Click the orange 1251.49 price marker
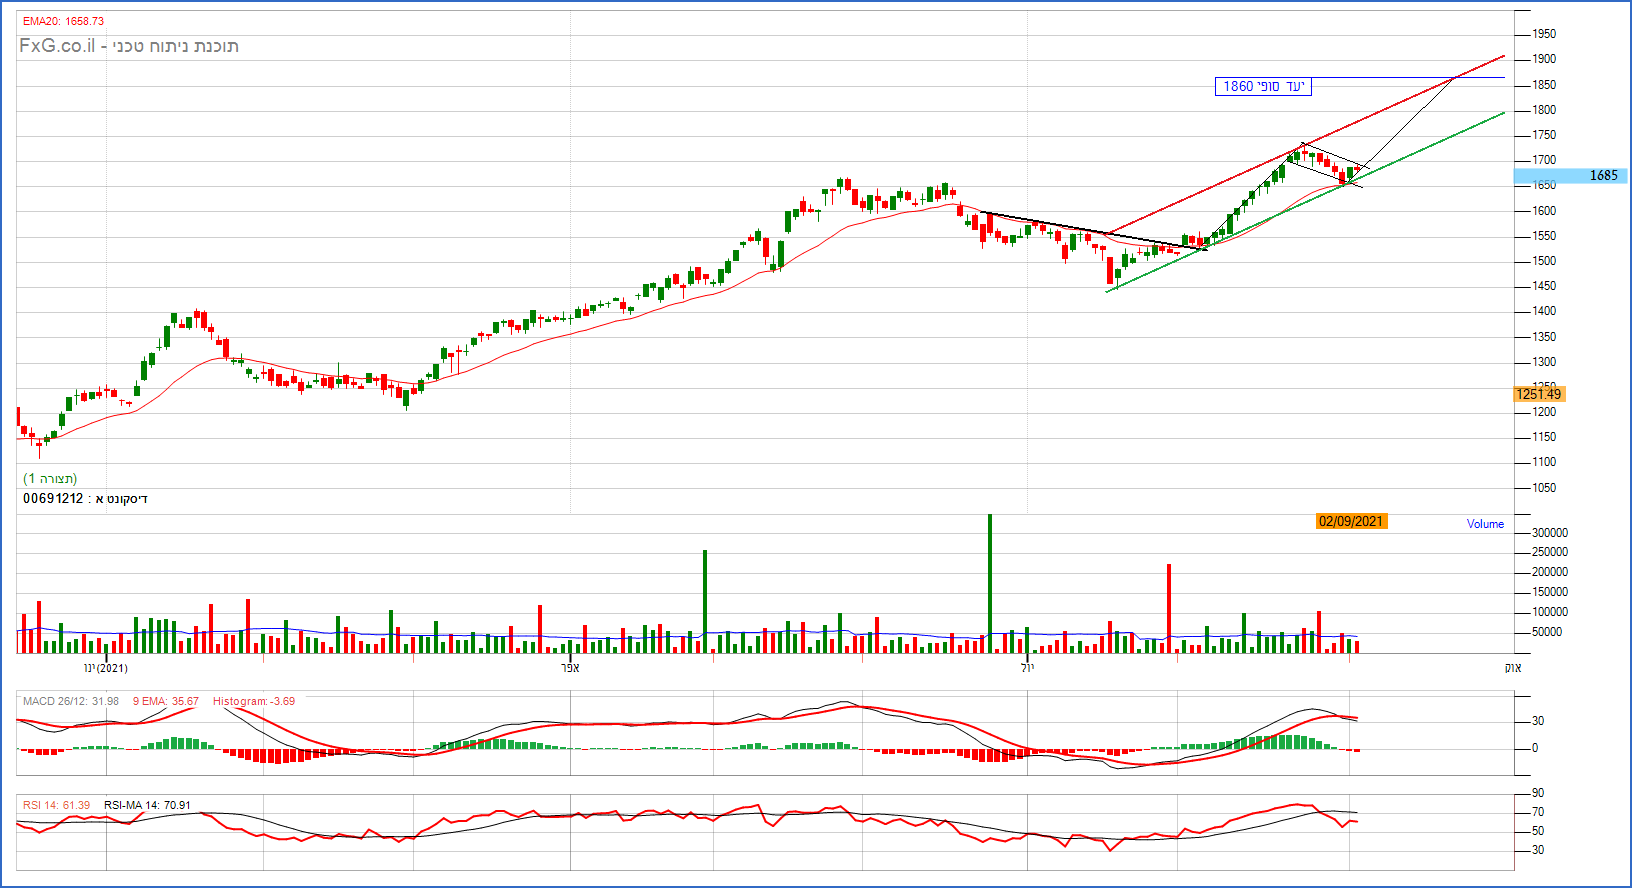 [x=1539, y=394]
